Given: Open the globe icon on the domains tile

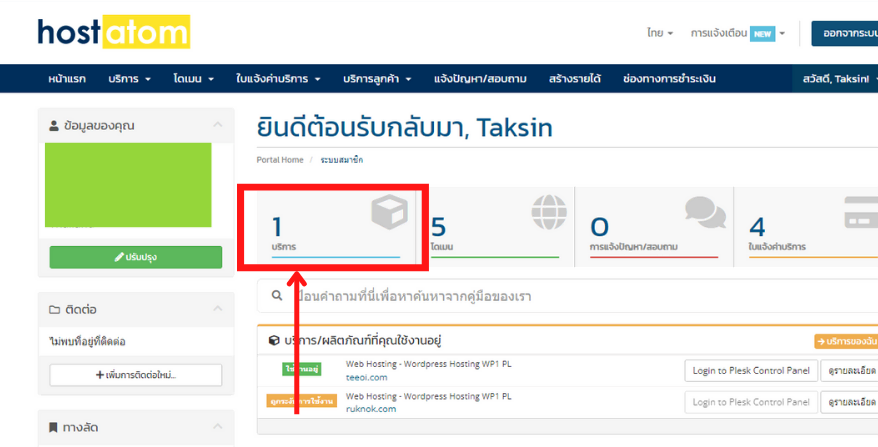Looking at the screenshot, I should pos(549,212).
